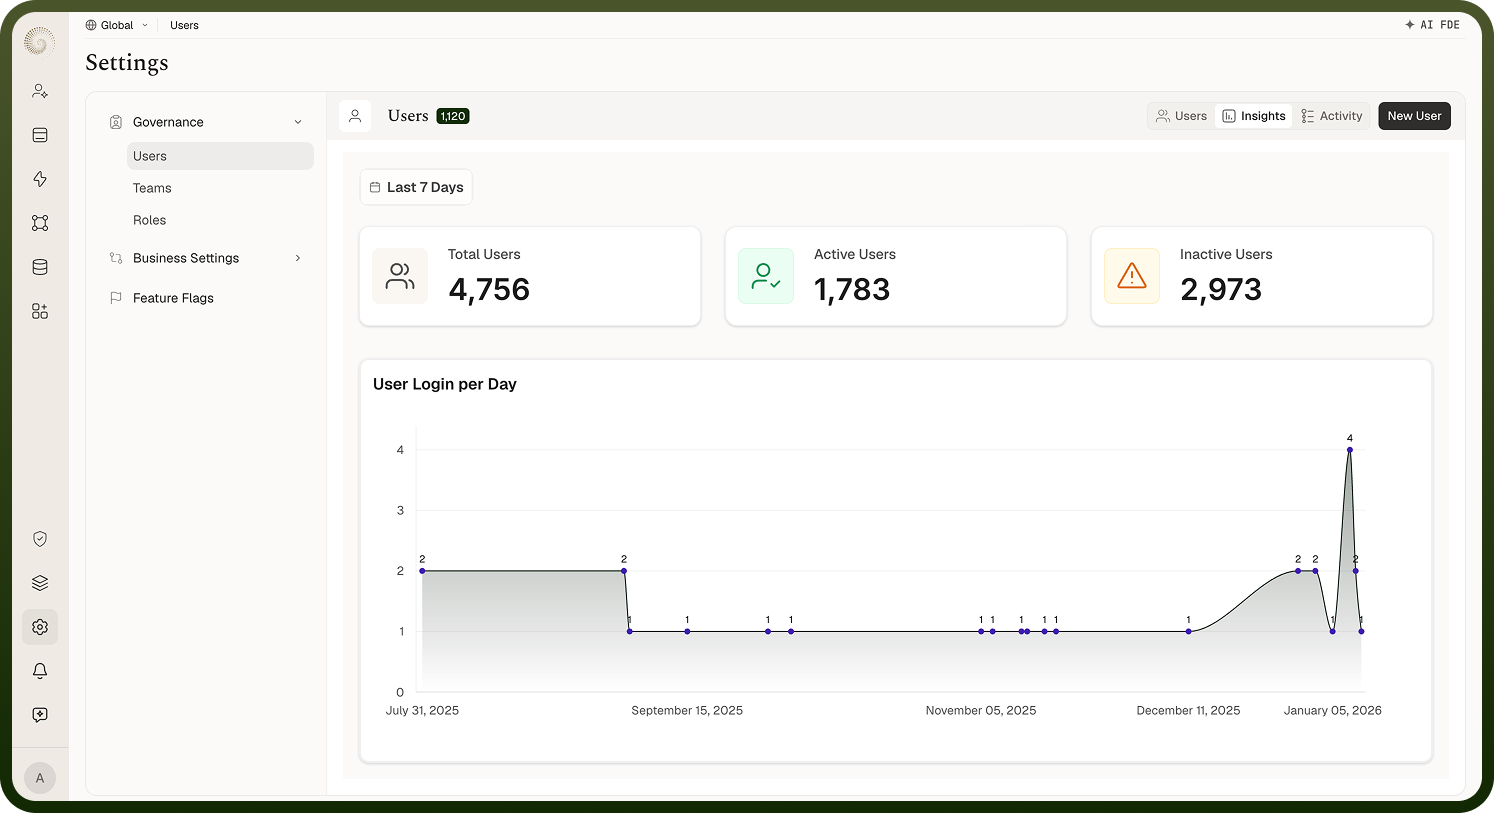The width and height of the screenshot is (1494, 813).
Task: Click the 4,756 total users value
Action: click(489, 290)
